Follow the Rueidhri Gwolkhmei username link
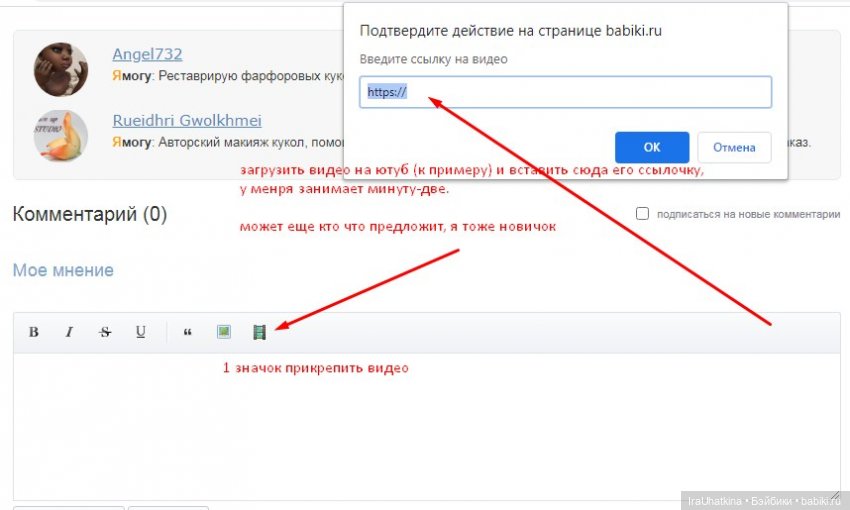850x510 pixels. coord(187,120)
